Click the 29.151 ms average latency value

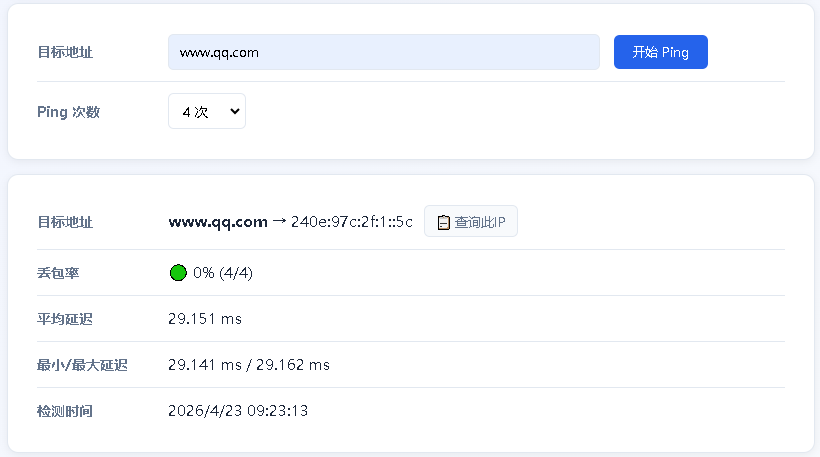[205, 319]
